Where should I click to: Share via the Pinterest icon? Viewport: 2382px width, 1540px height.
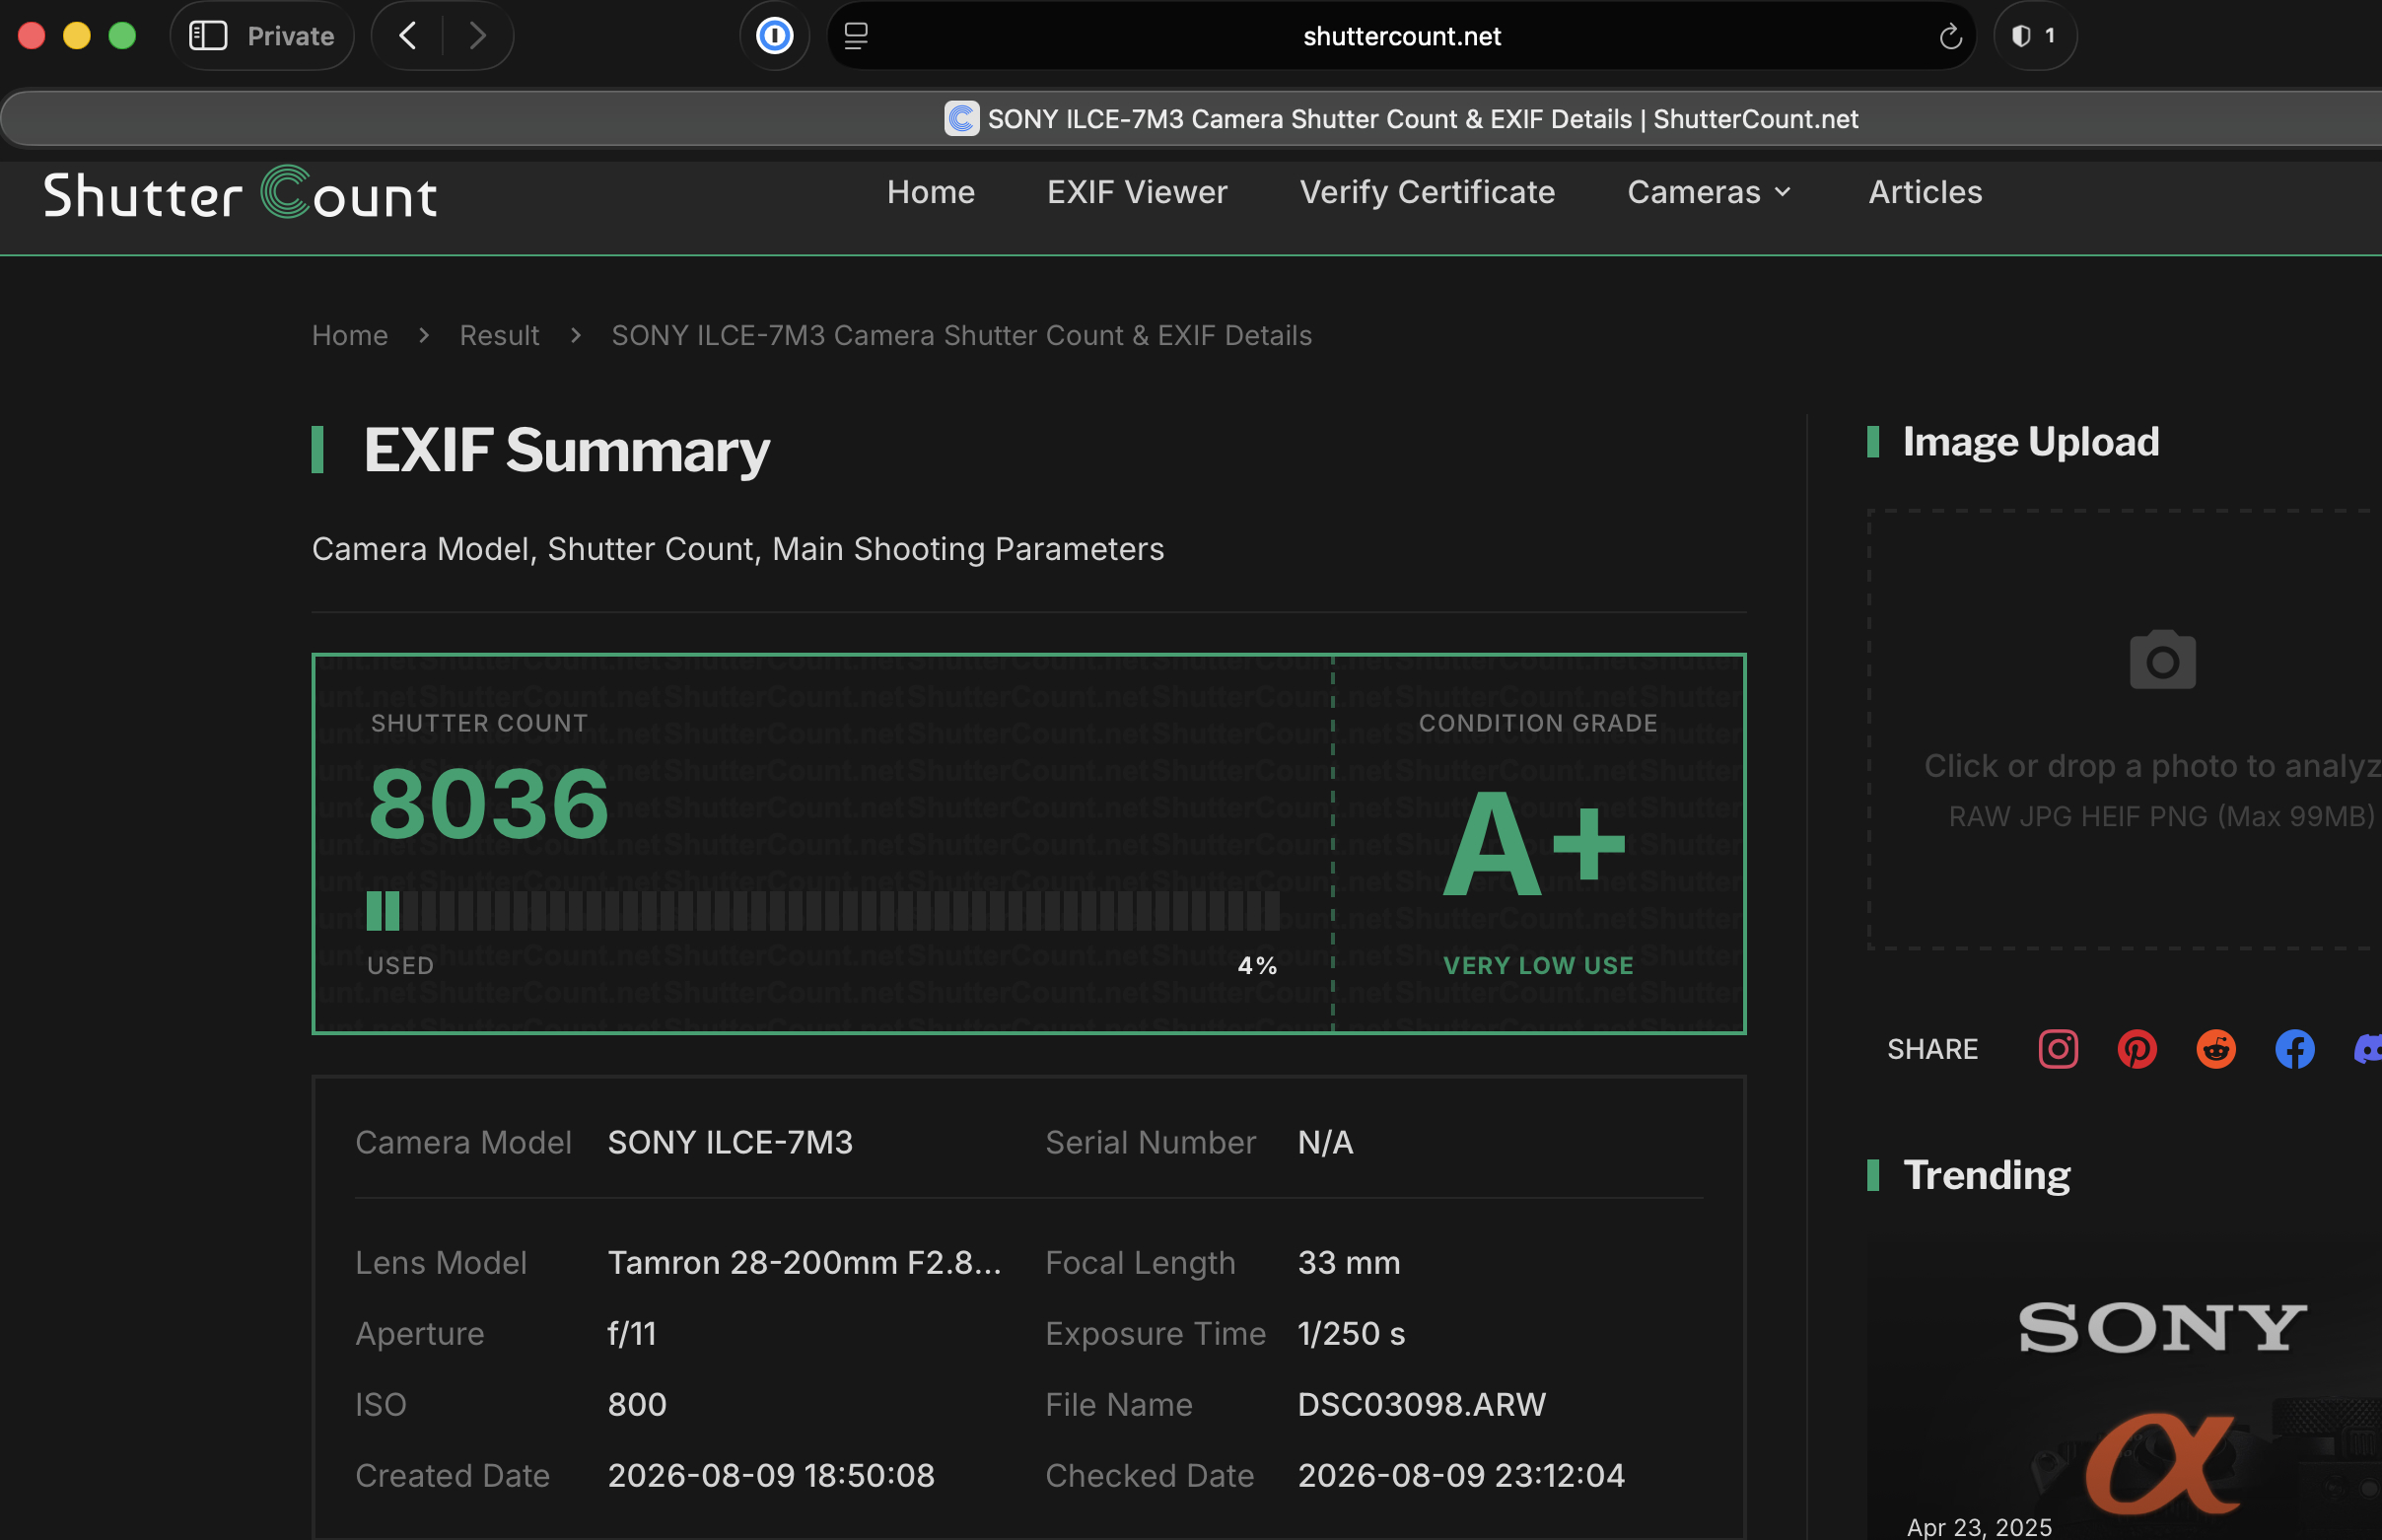point(2137,1049)
